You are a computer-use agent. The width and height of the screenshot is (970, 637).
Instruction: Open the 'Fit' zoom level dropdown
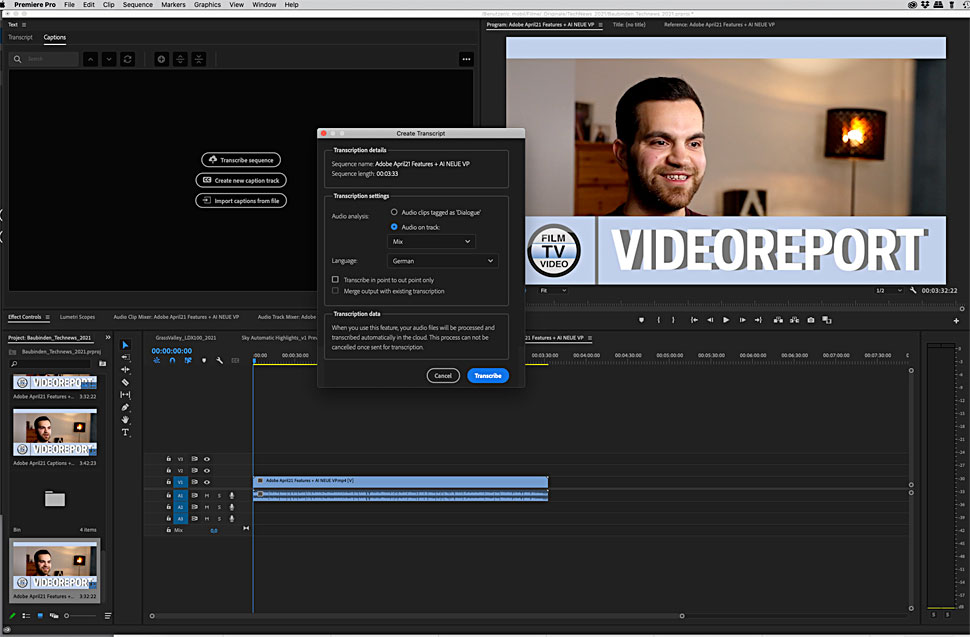coord(553,290)
